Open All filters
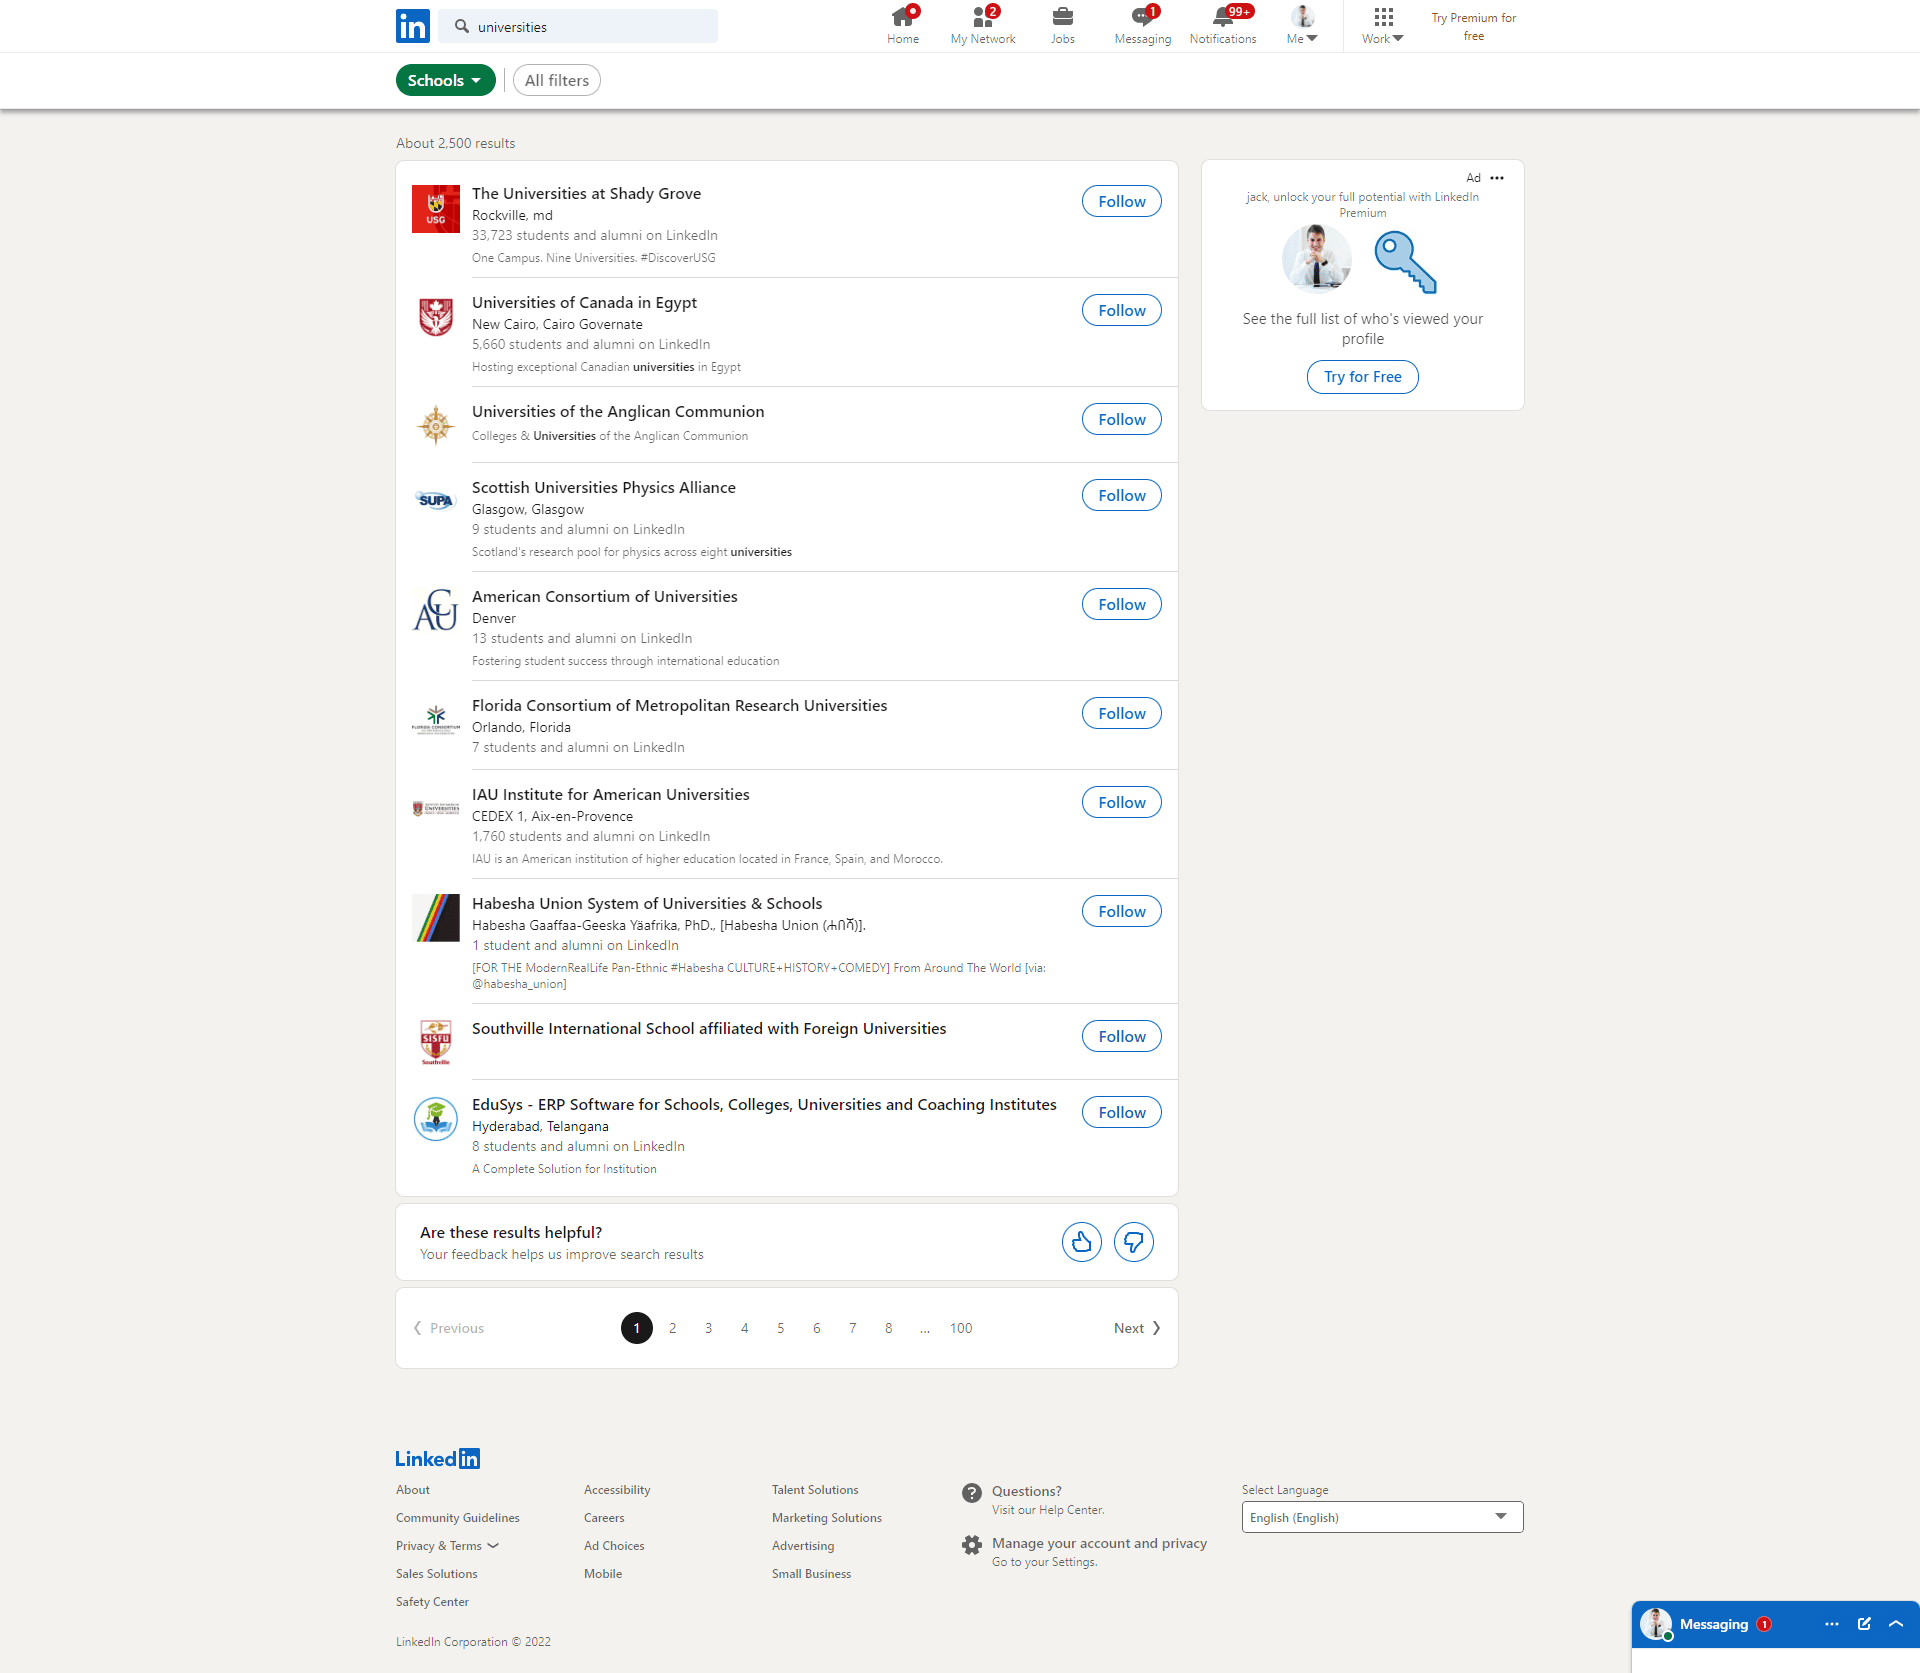1920x1673 pixels. pyautogui.click(x=557, y=80)
